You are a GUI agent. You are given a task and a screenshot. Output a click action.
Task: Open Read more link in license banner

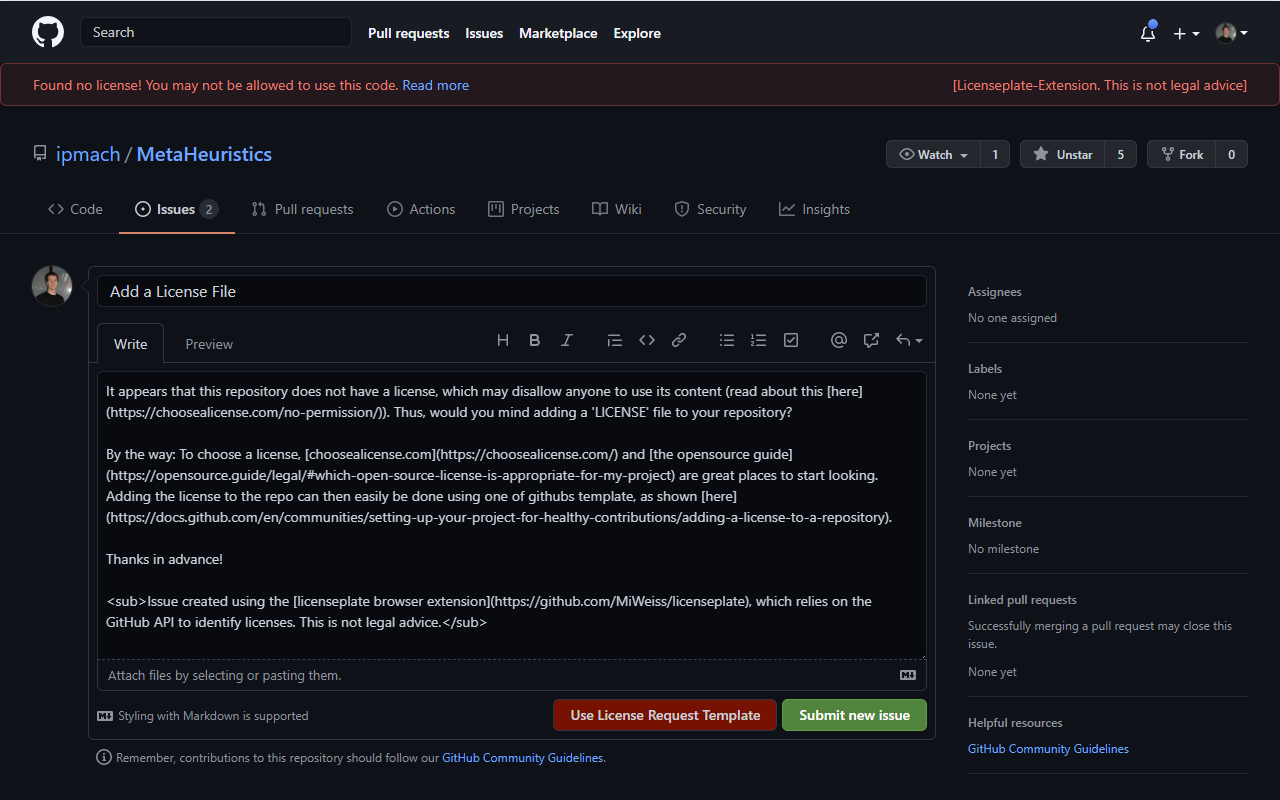click(x=436, y=85)
